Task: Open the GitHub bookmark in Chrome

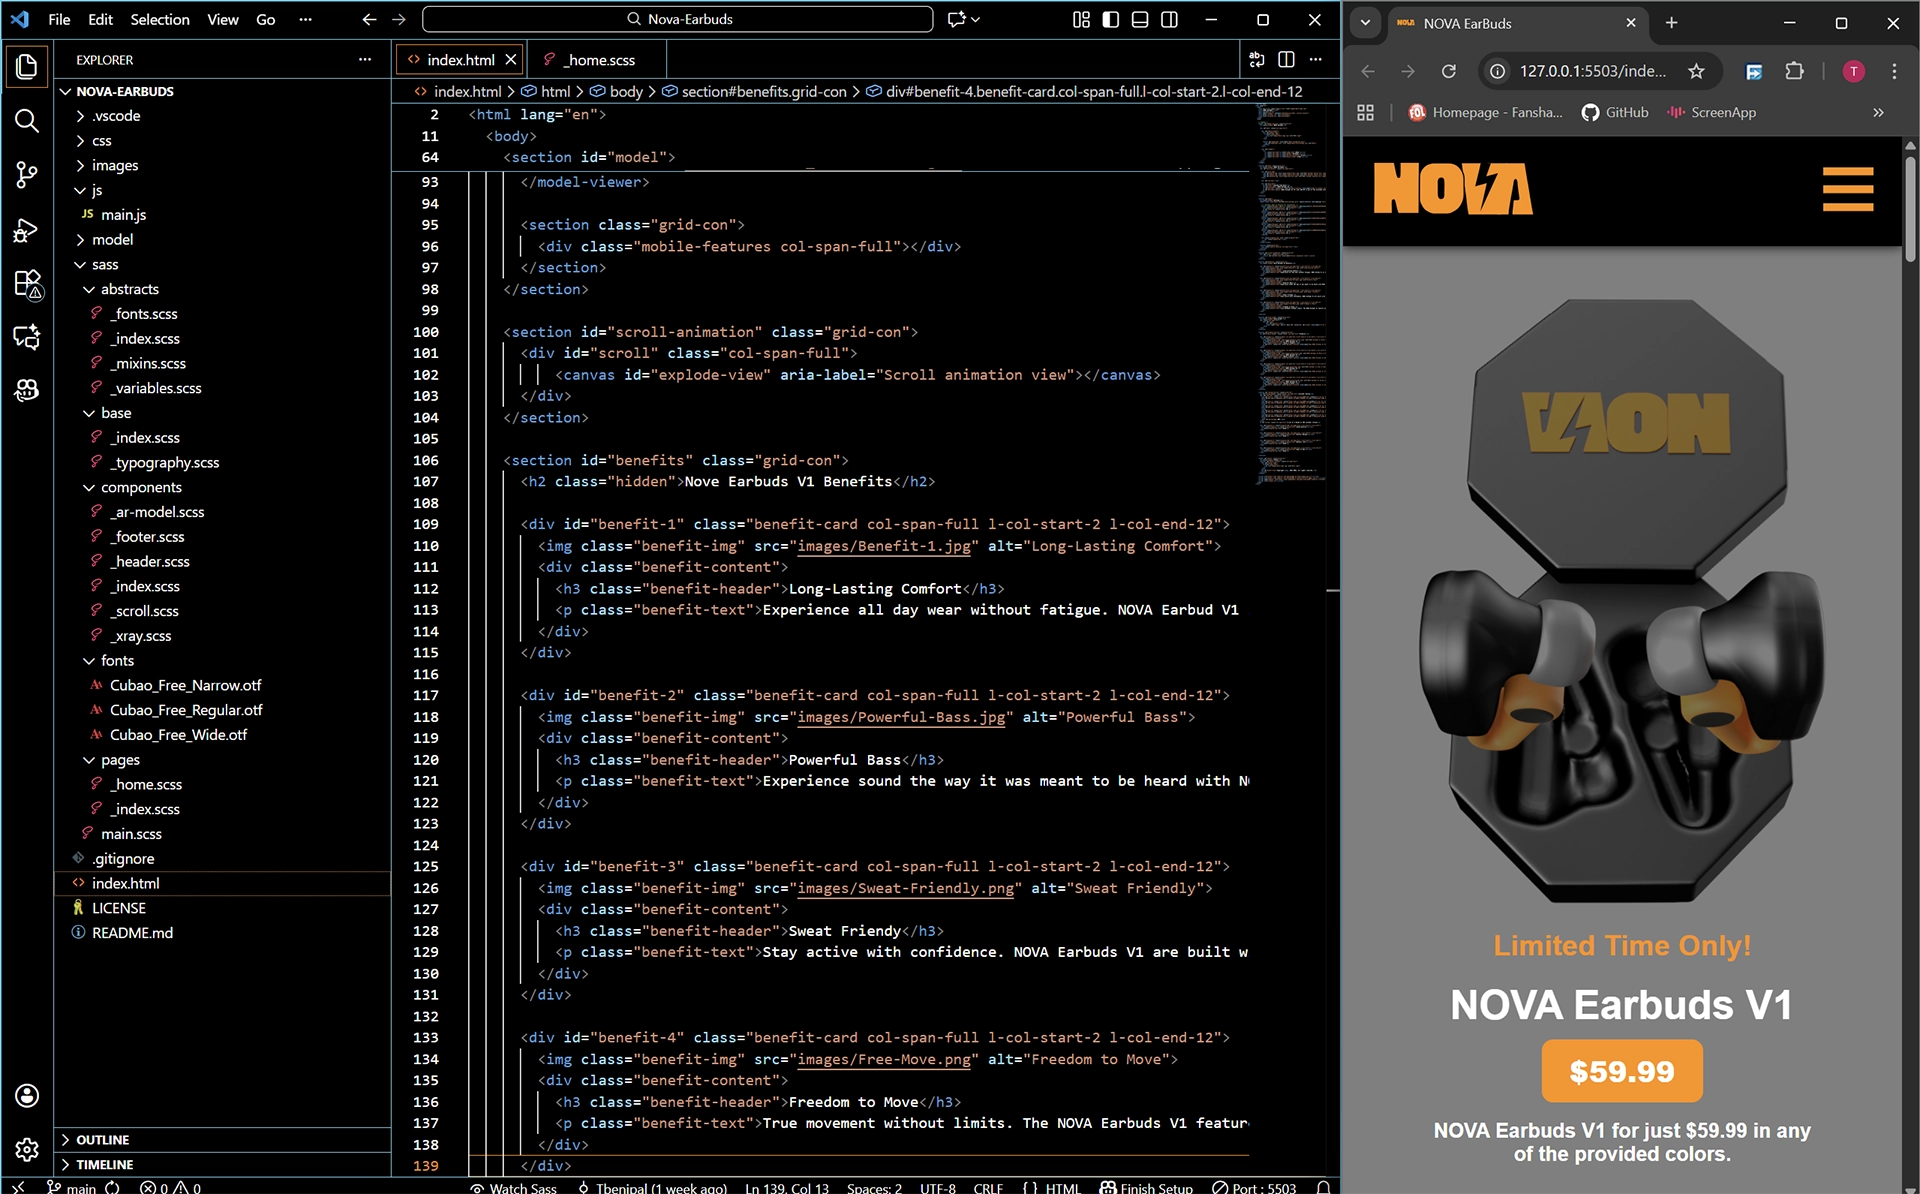Action: click(1614, 112)
